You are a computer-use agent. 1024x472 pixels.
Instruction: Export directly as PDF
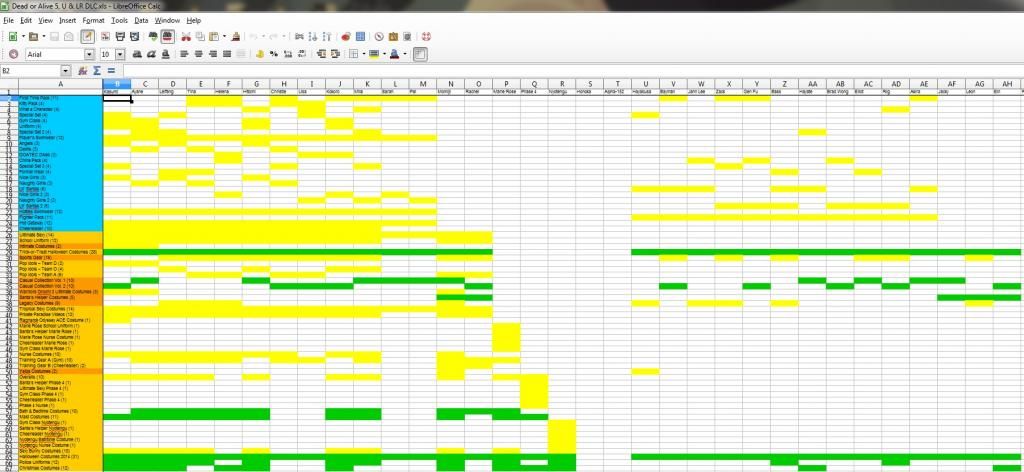[x=105, y=37]
